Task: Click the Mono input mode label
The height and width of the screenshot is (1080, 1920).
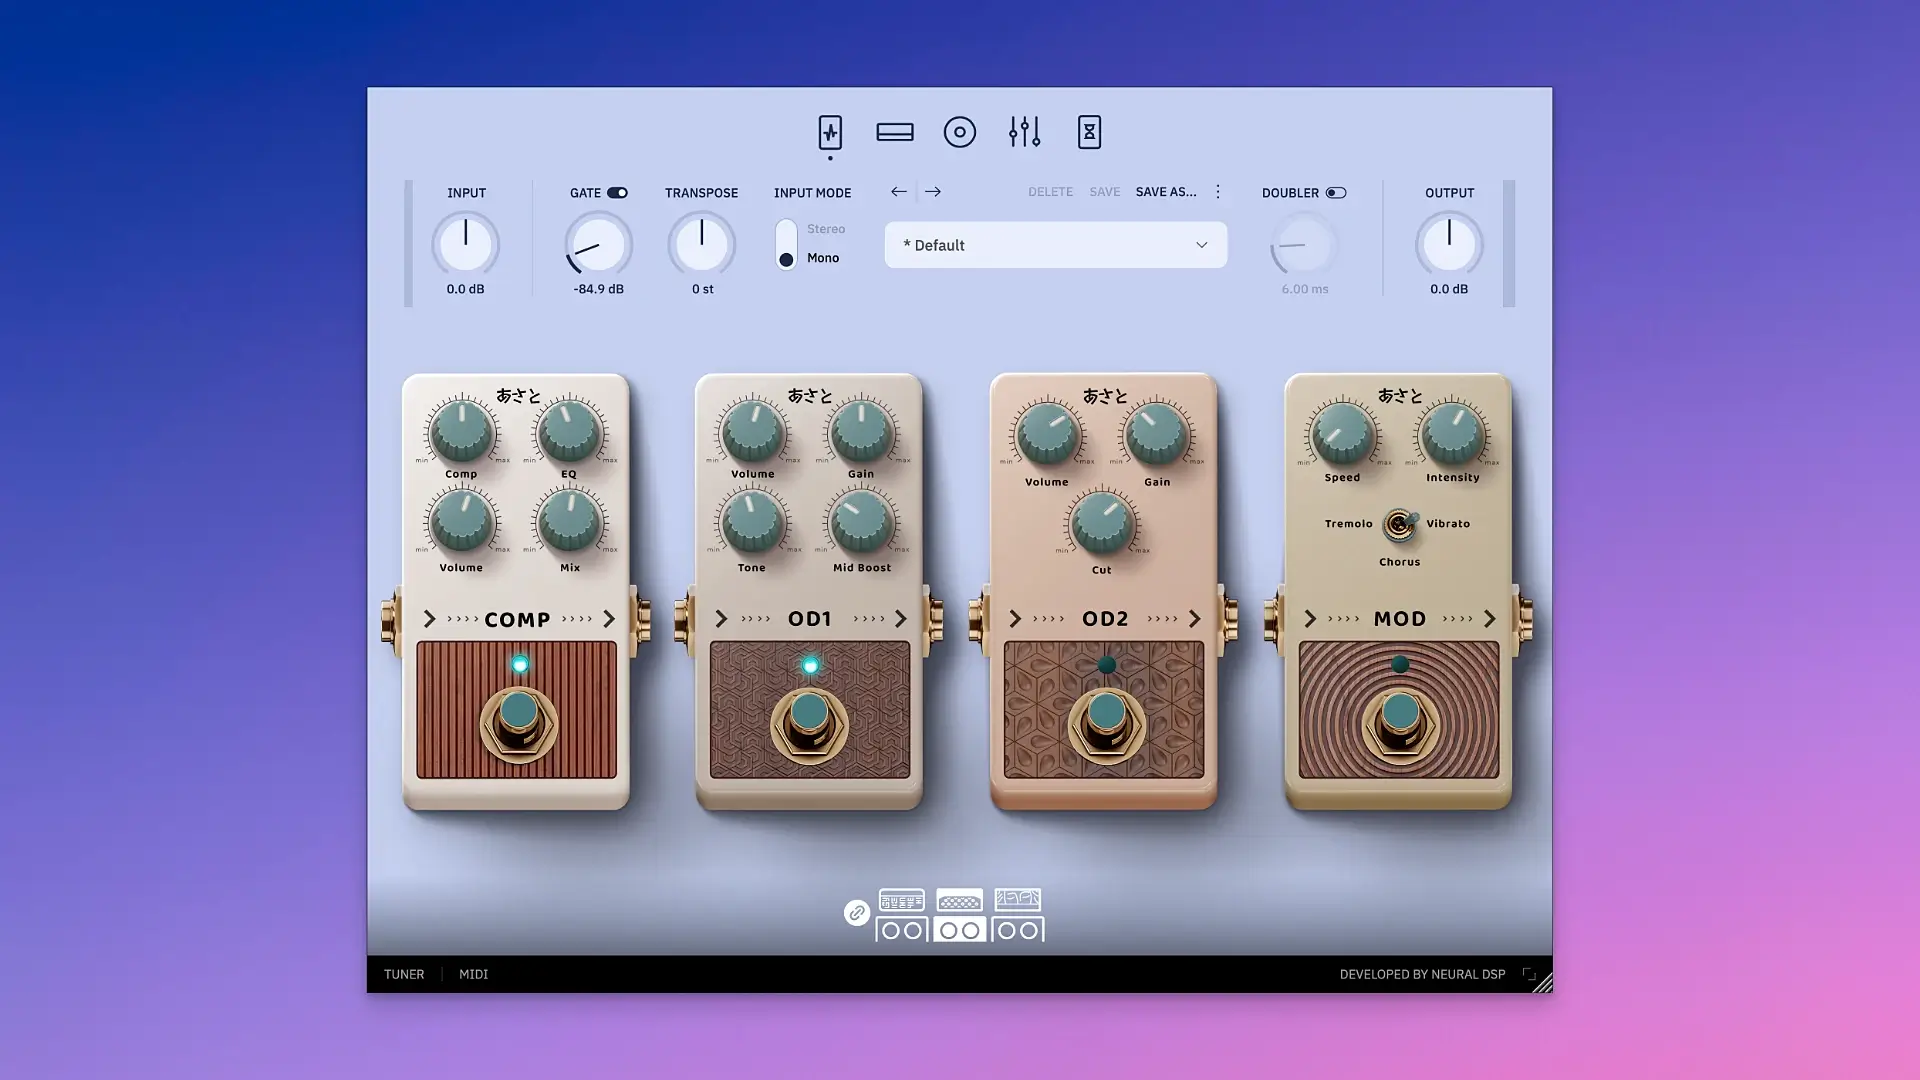Action: point(823,258)
